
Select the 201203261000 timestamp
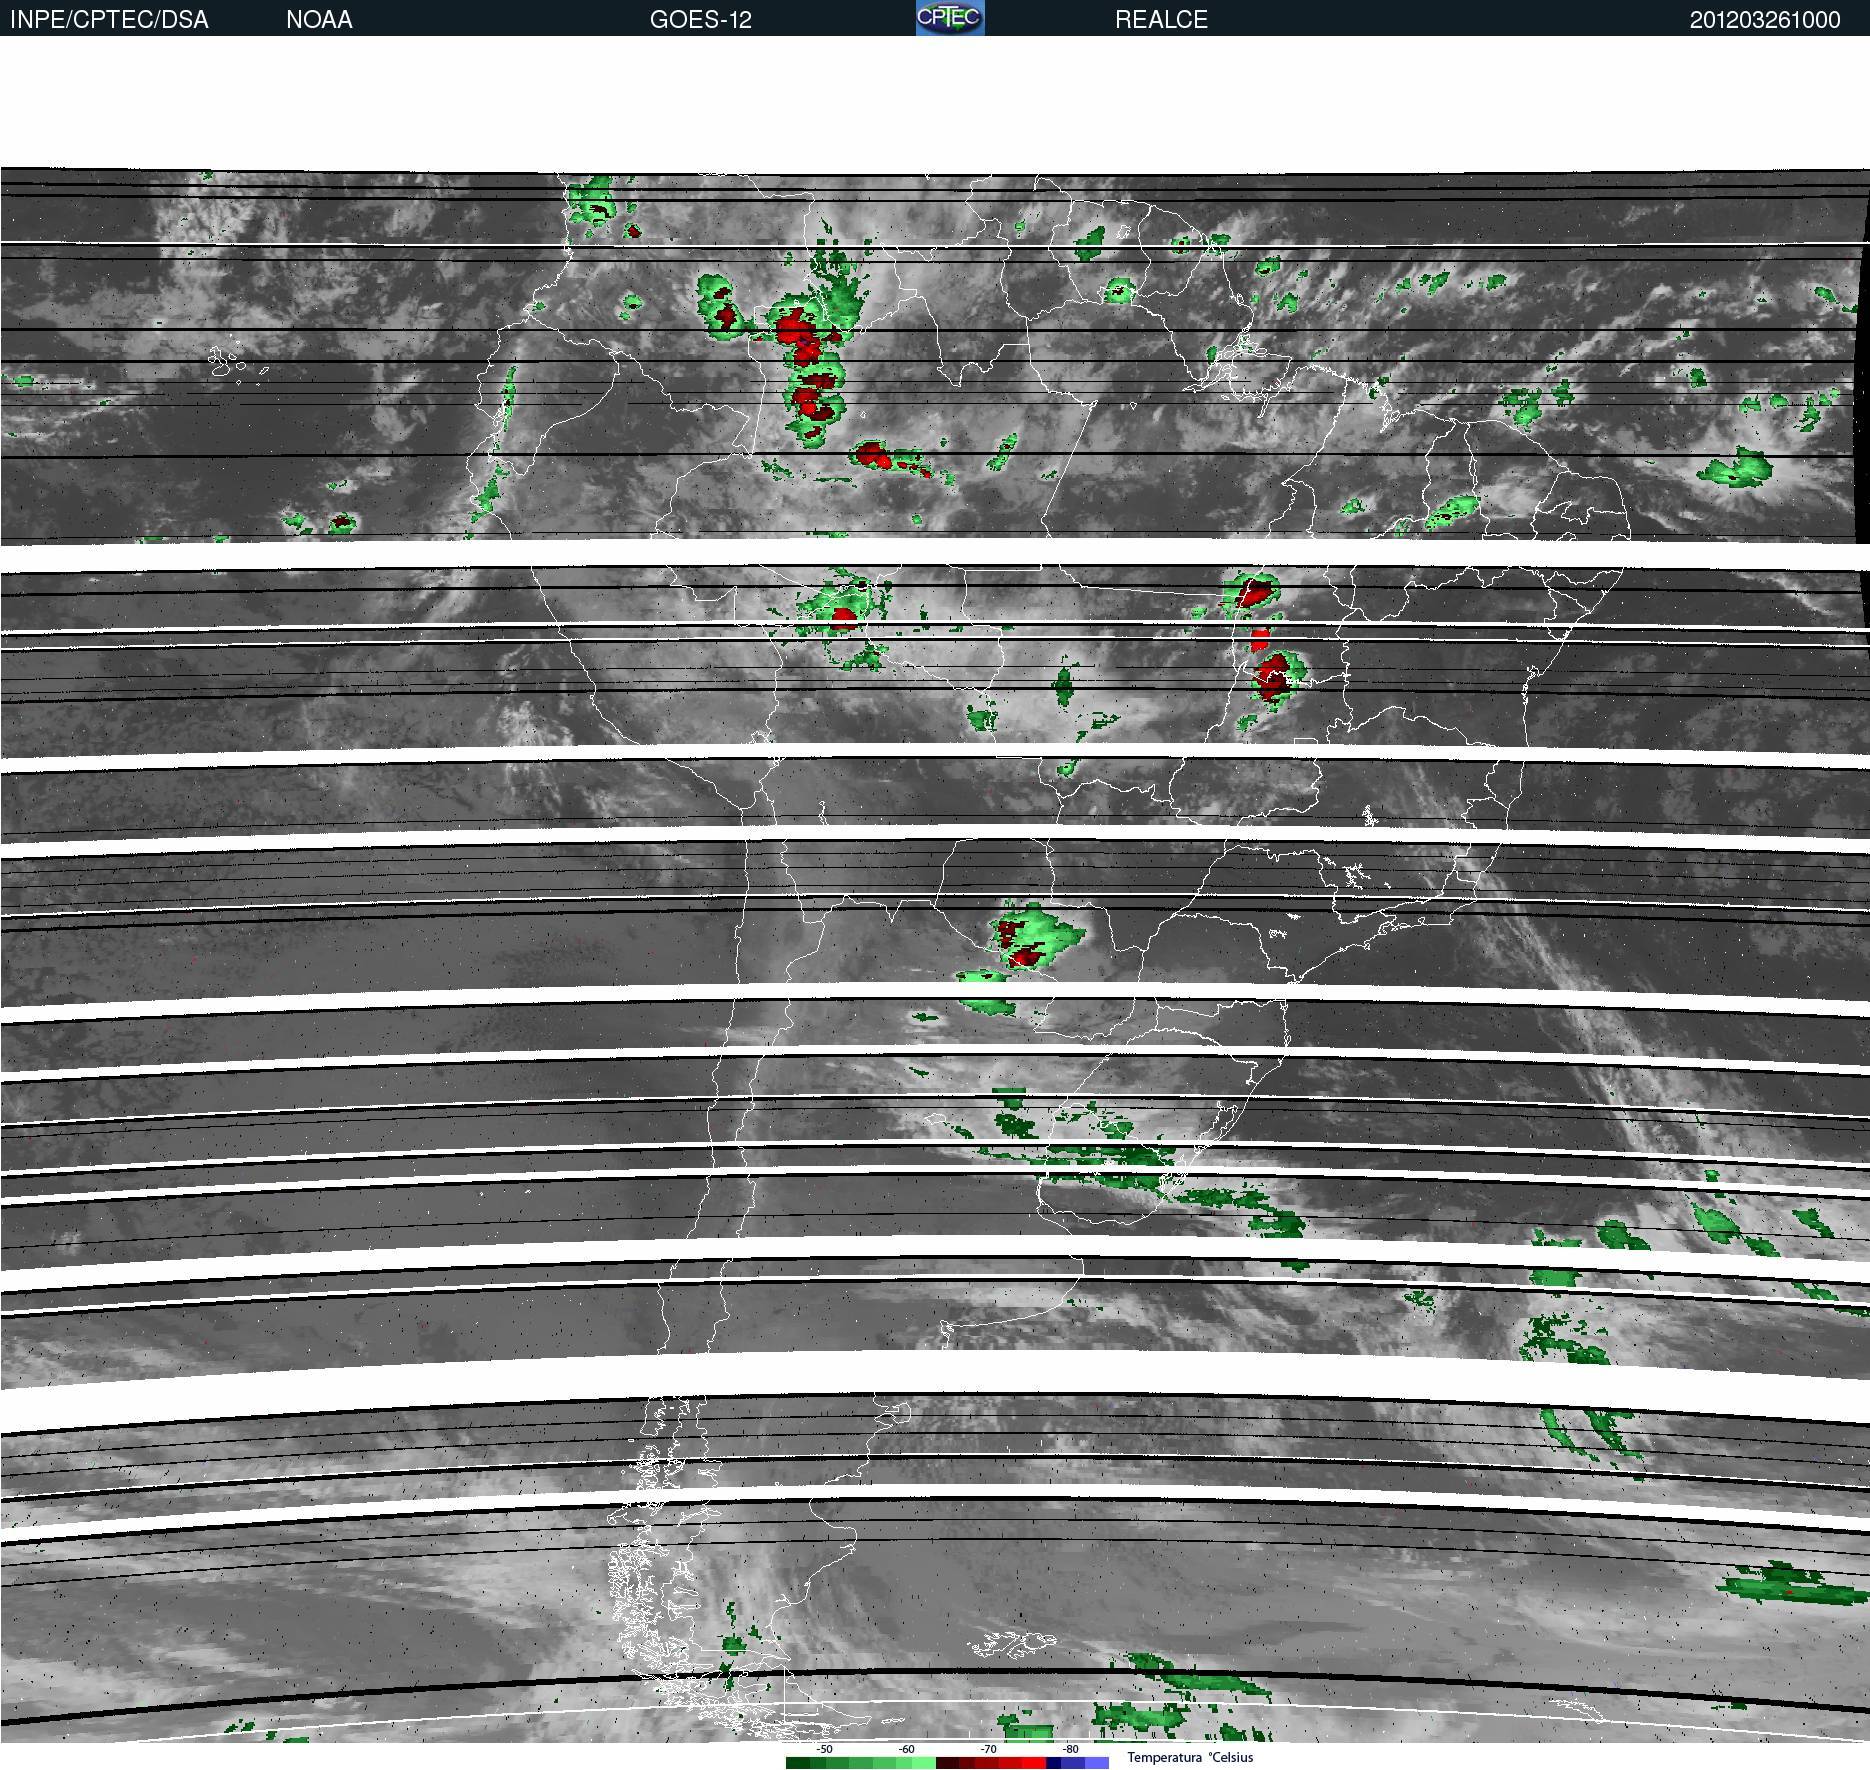(1765, 19)
